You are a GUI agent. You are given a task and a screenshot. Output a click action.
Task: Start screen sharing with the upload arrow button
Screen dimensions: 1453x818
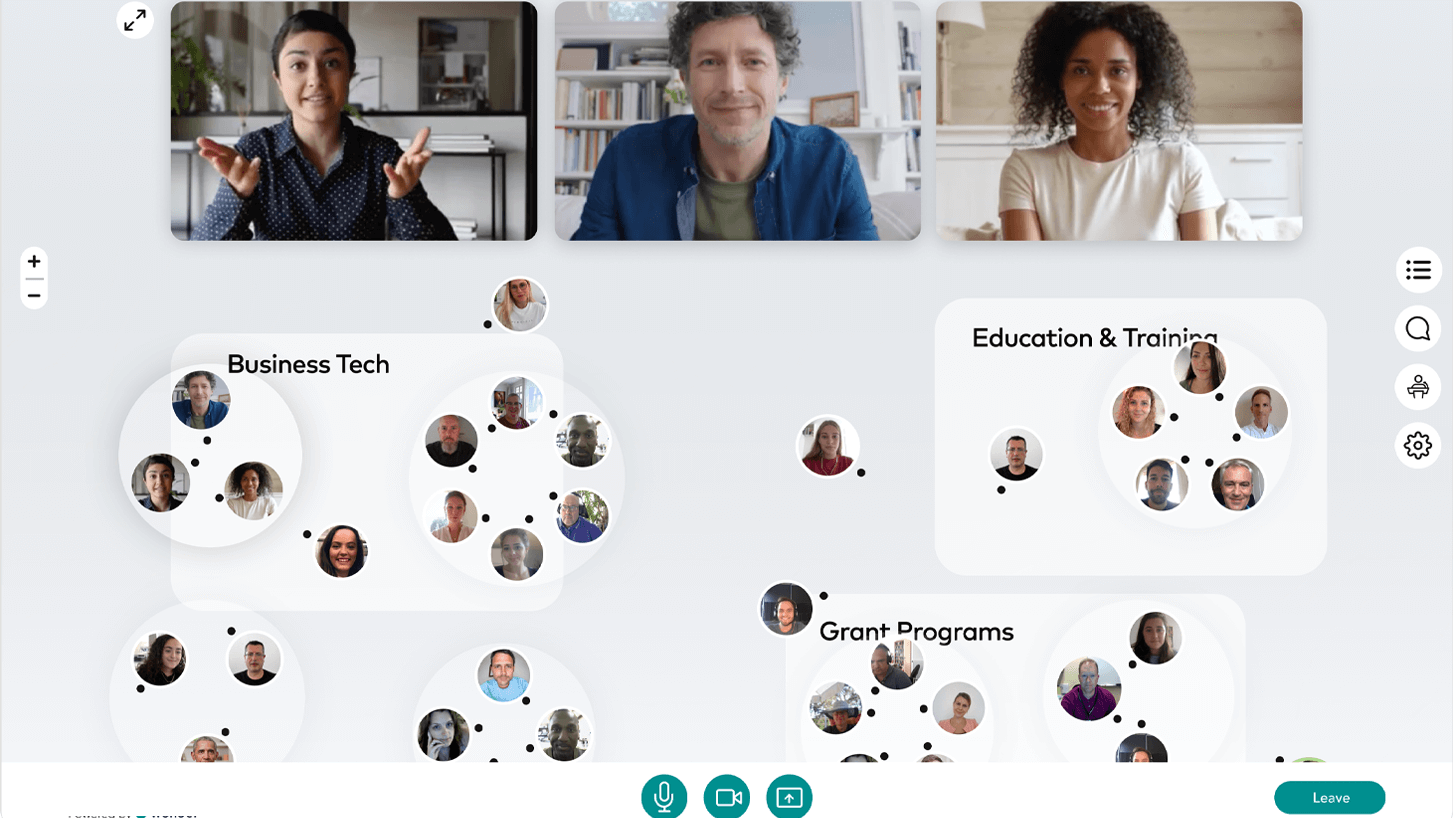(x=789, y=797)
